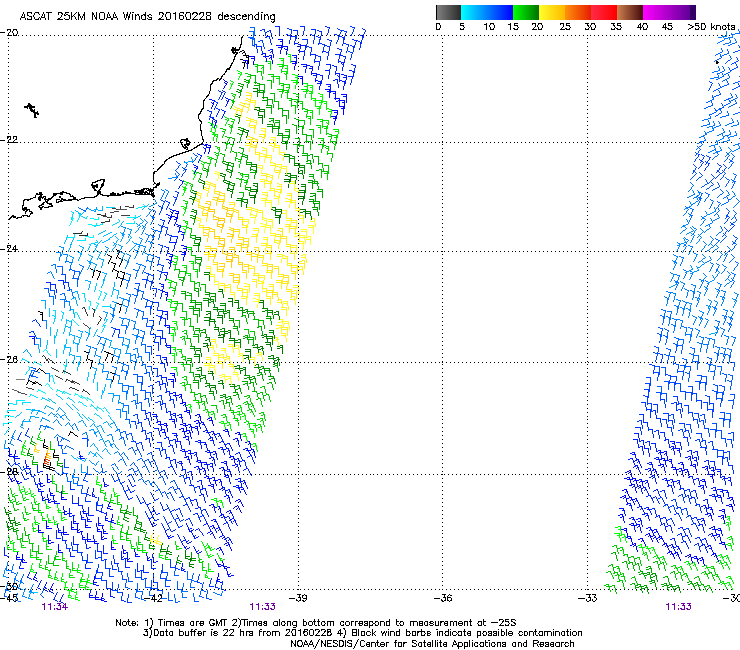Click the 'Data buffer is 22 hrs' note line
The width and height of the screenshot is (740, 650).
[362, 633]
